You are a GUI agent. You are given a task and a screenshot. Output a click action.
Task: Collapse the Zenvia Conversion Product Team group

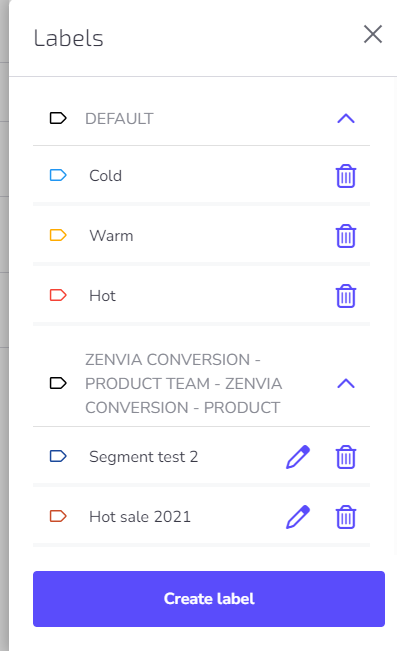pos(346,383)
